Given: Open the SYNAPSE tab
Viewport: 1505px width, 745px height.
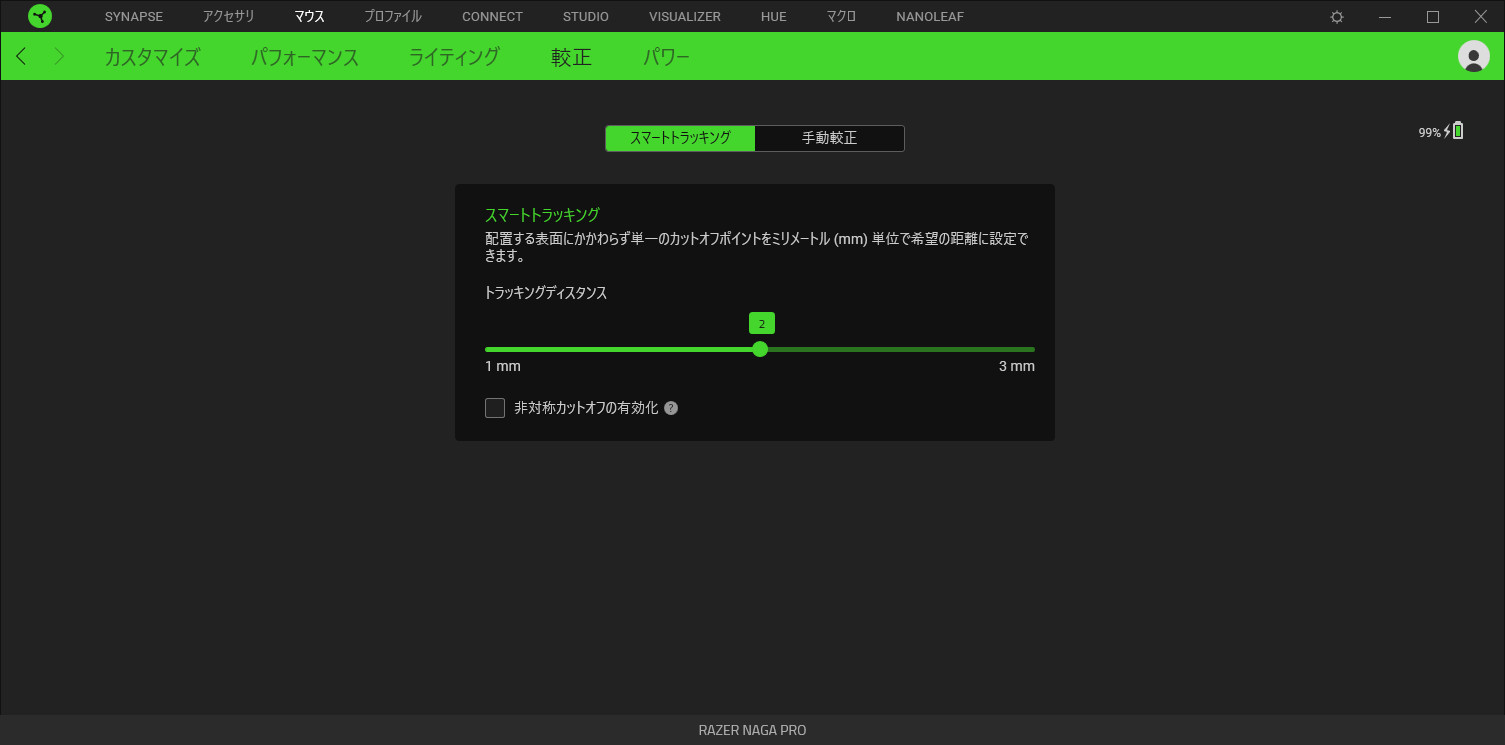Looking at the screenshot, I should point(134,17).
